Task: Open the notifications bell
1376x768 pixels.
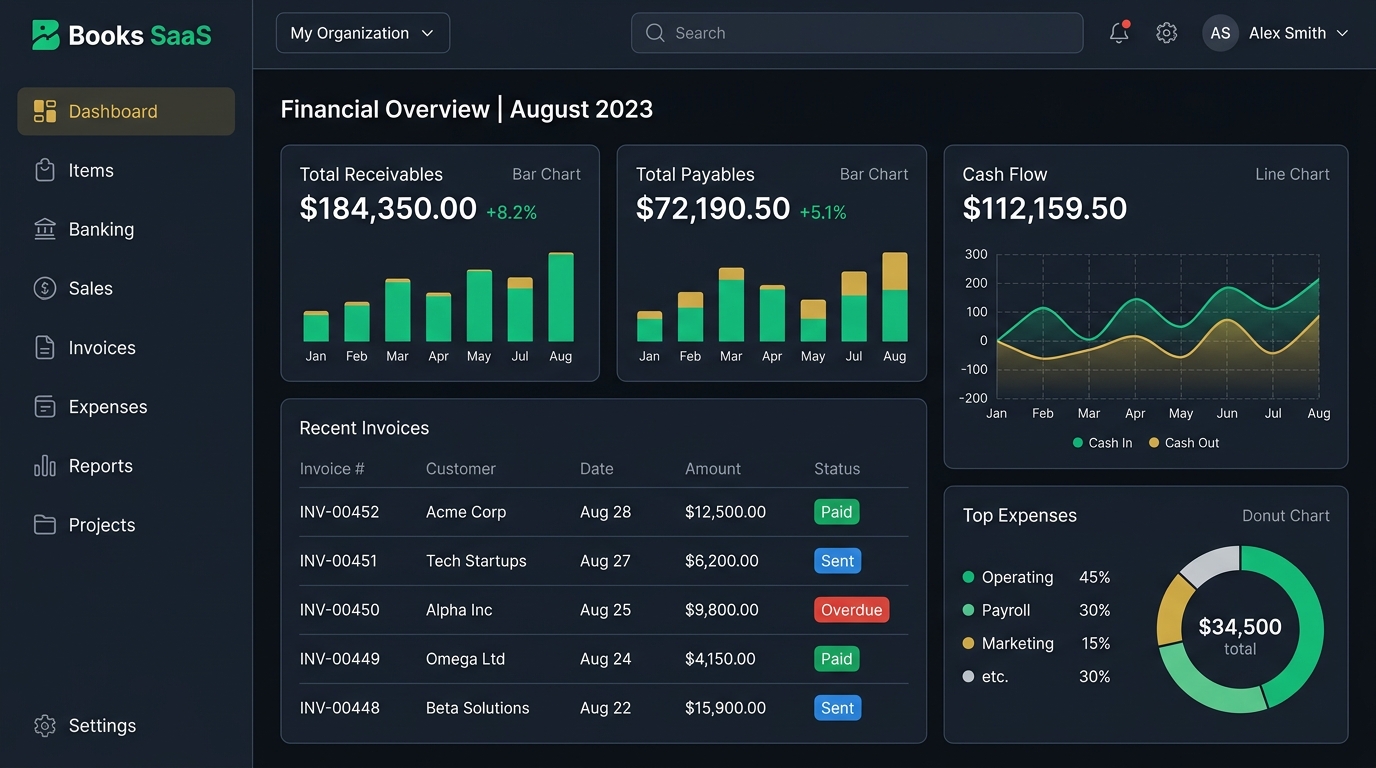Action: click(1119, 33)
